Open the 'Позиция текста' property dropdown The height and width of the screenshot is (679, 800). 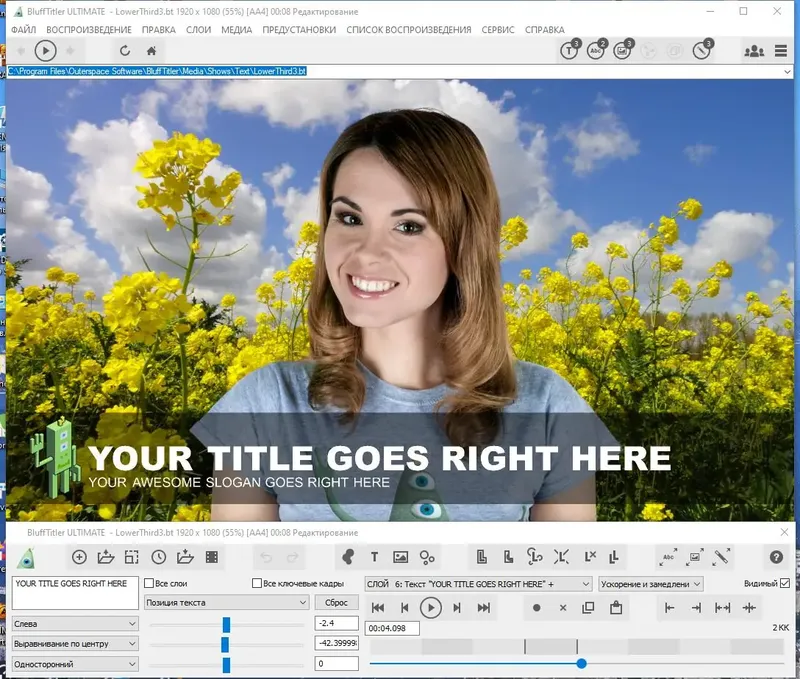click(226, 603)
